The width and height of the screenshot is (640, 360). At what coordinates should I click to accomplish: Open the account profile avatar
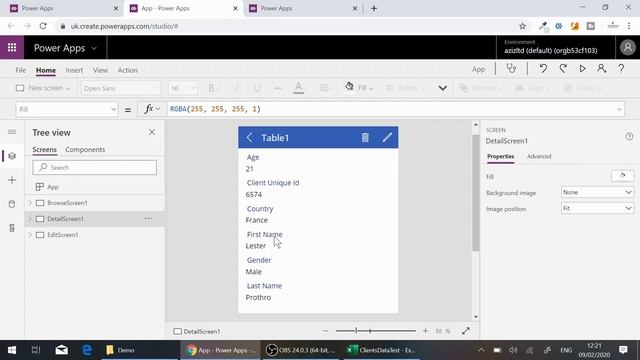[x=628, y=47]
